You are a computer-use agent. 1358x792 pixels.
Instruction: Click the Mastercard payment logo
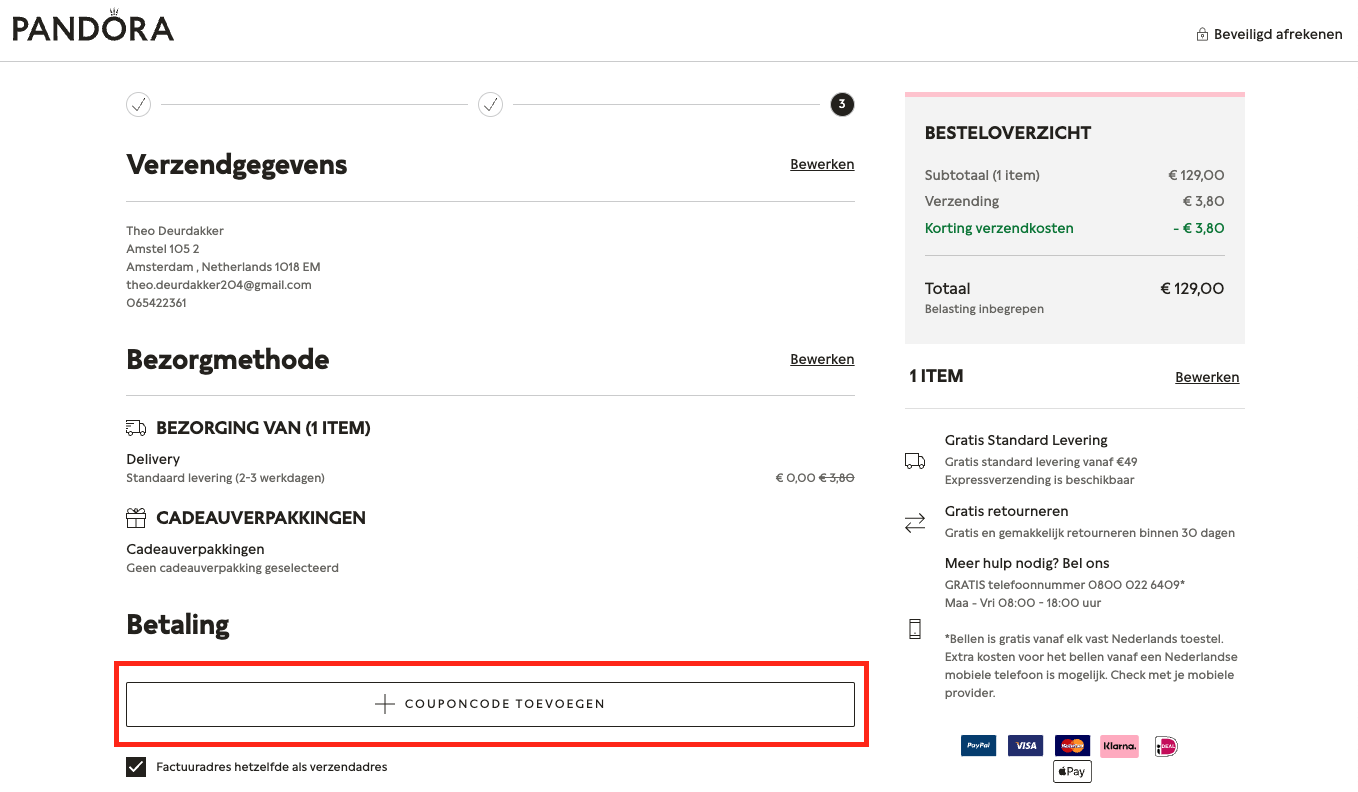point(1072,746)
